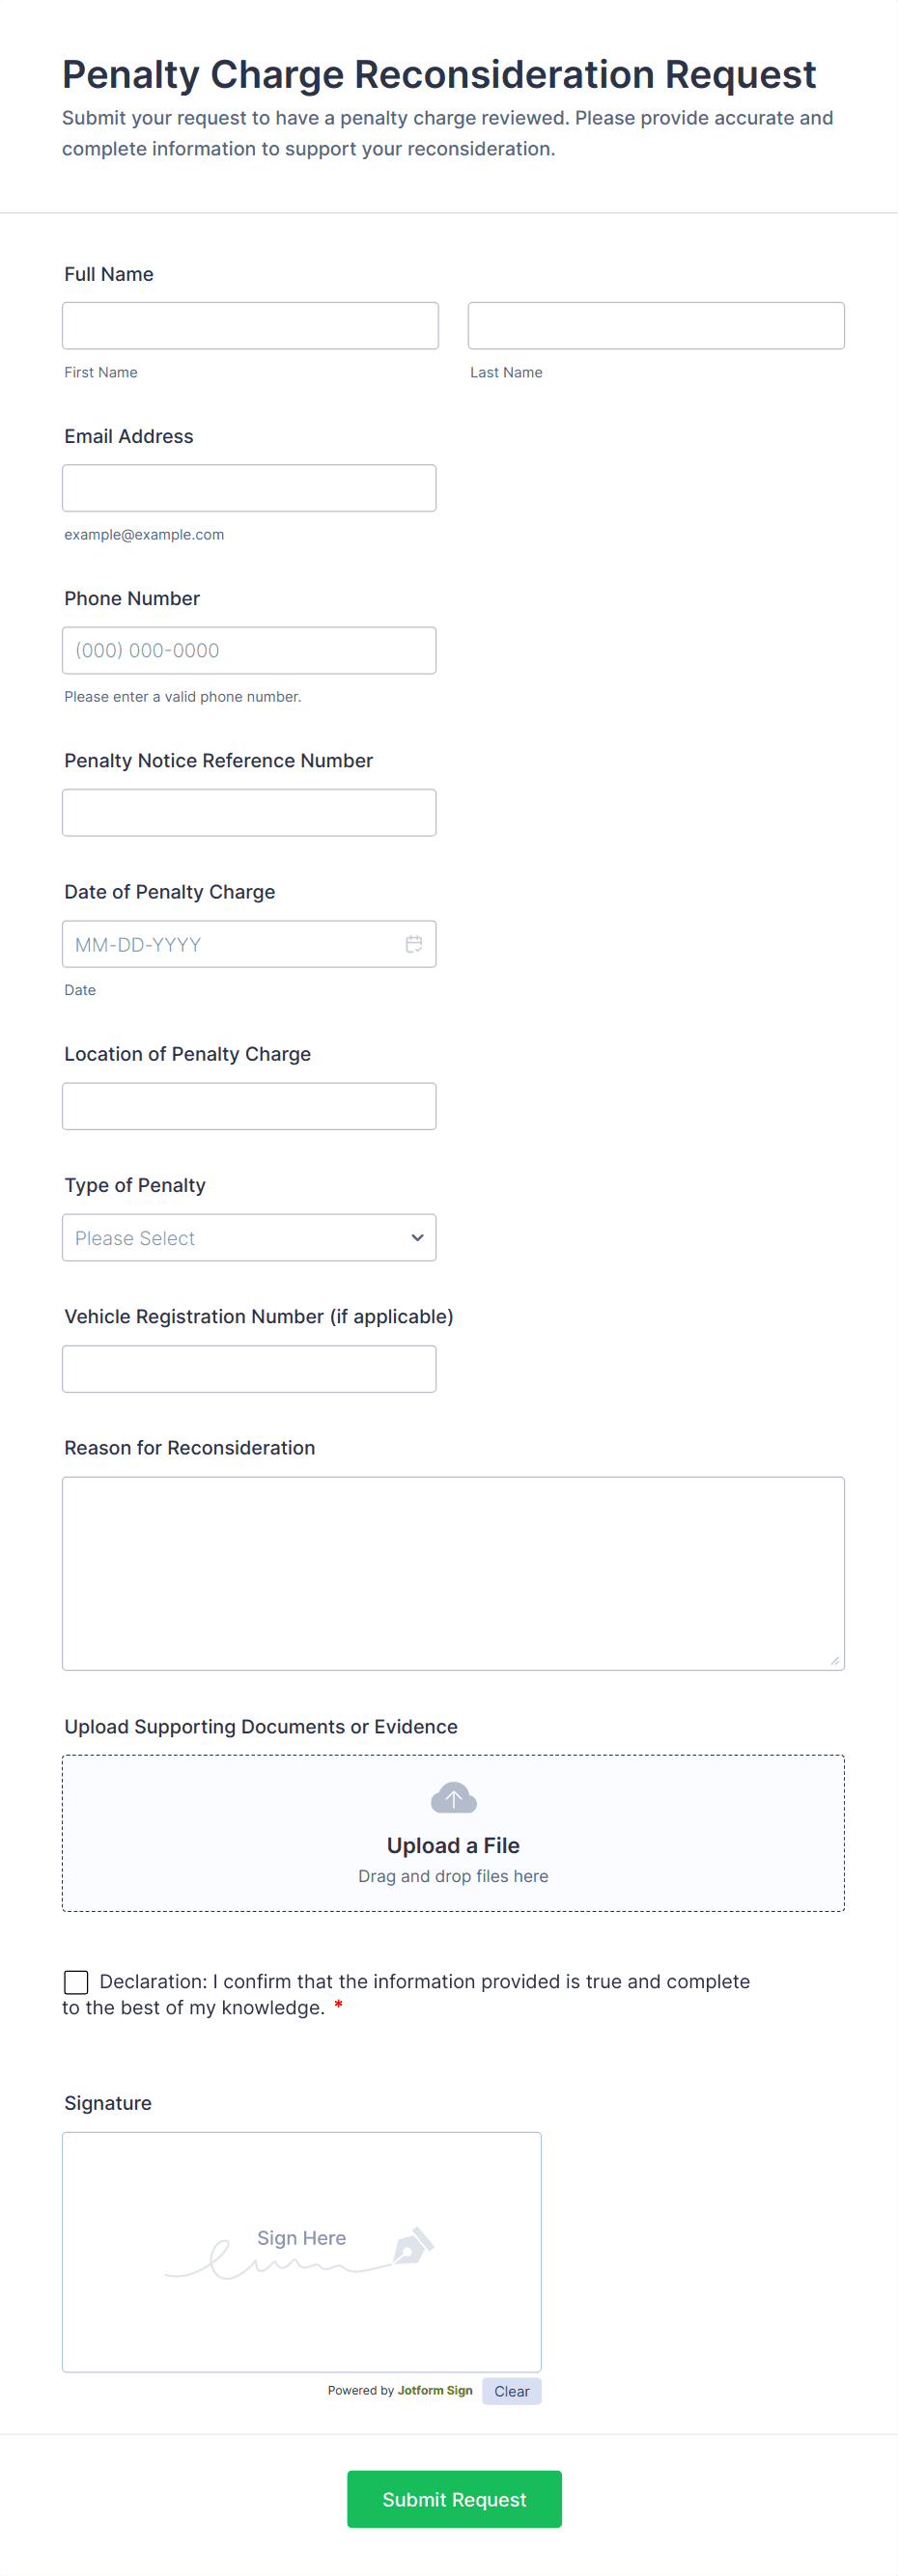Click the Email Address field
Image resolution: width=898 pixels, height=2576 pixels.
(x=249, y=488)
